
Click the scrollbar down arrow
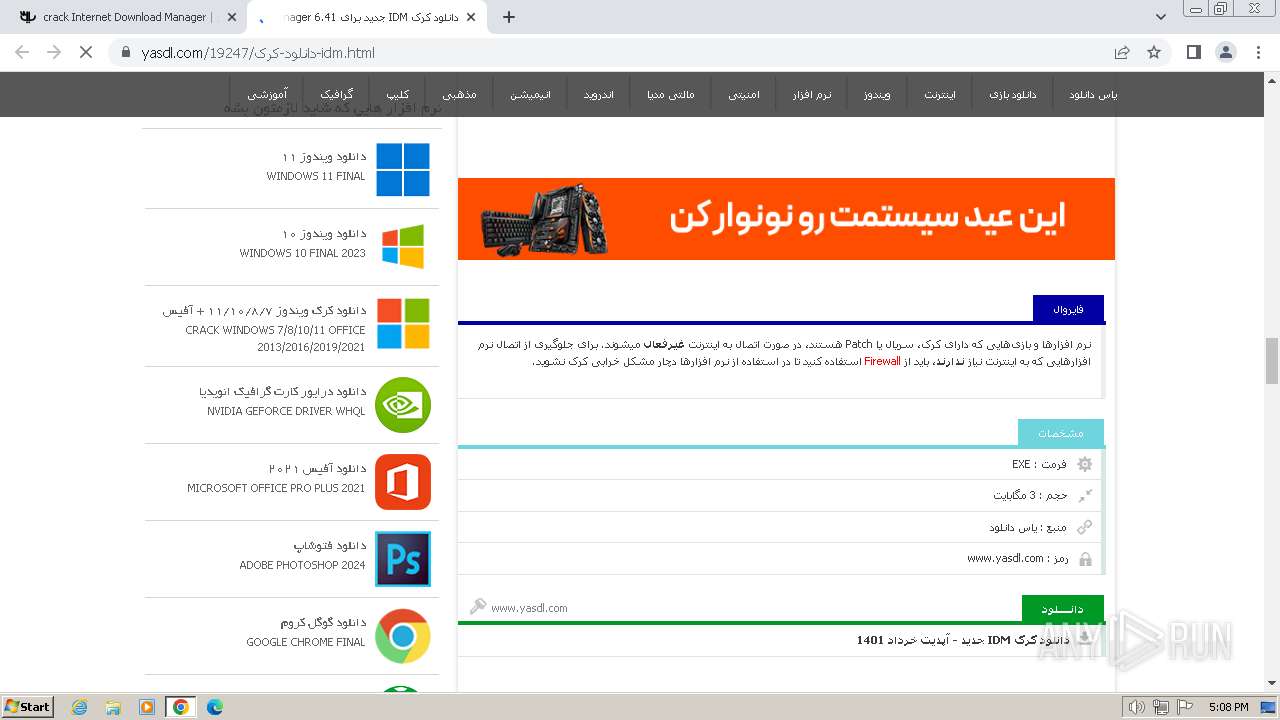coord(1272,684)
